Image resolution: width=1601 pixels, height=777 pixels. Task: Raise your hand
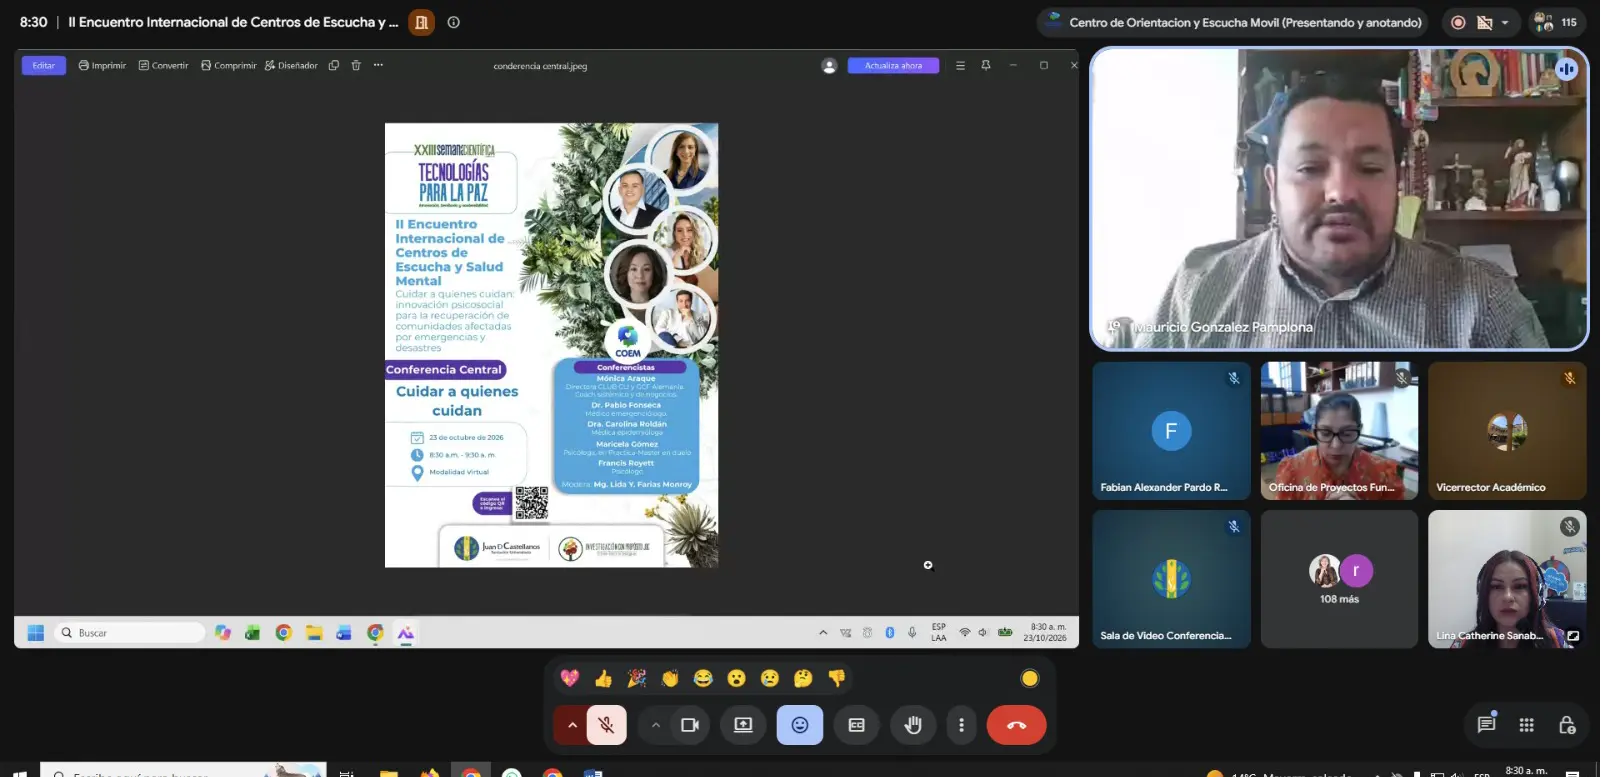click(912, 725)
